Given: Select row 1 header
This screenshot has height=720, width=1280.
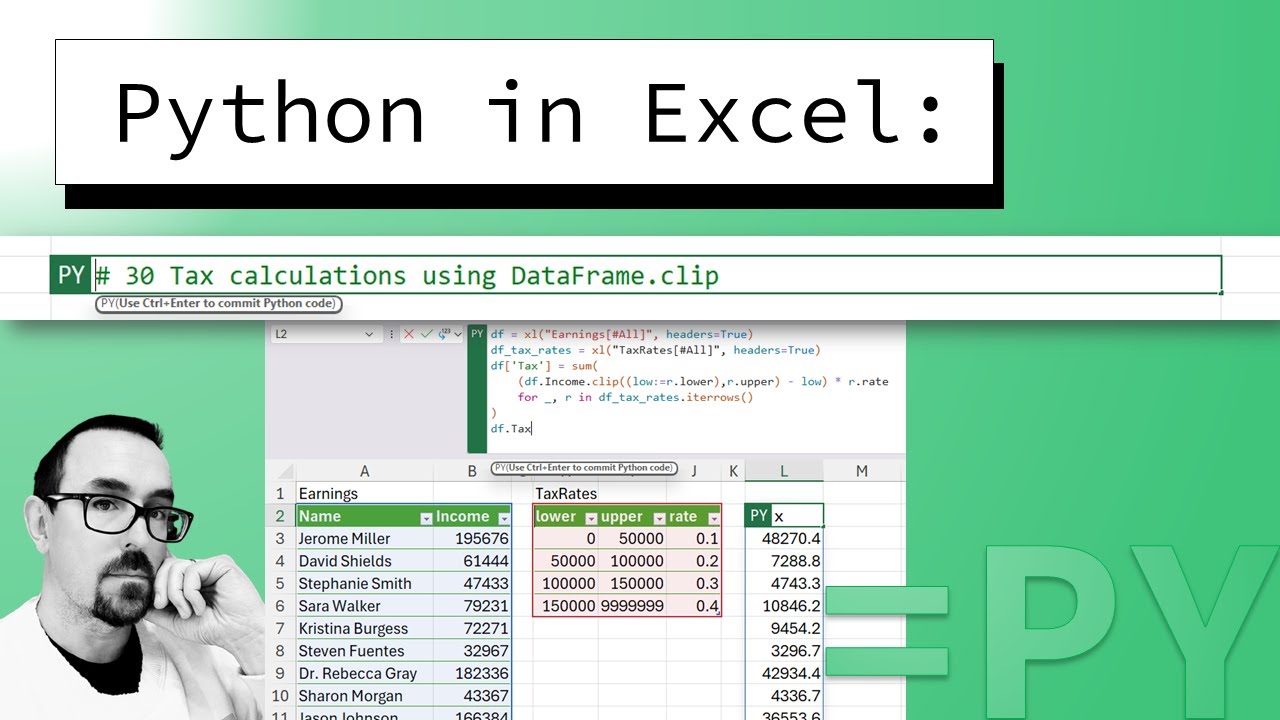Looking at the screenshot, I should [x=280, y=494].
